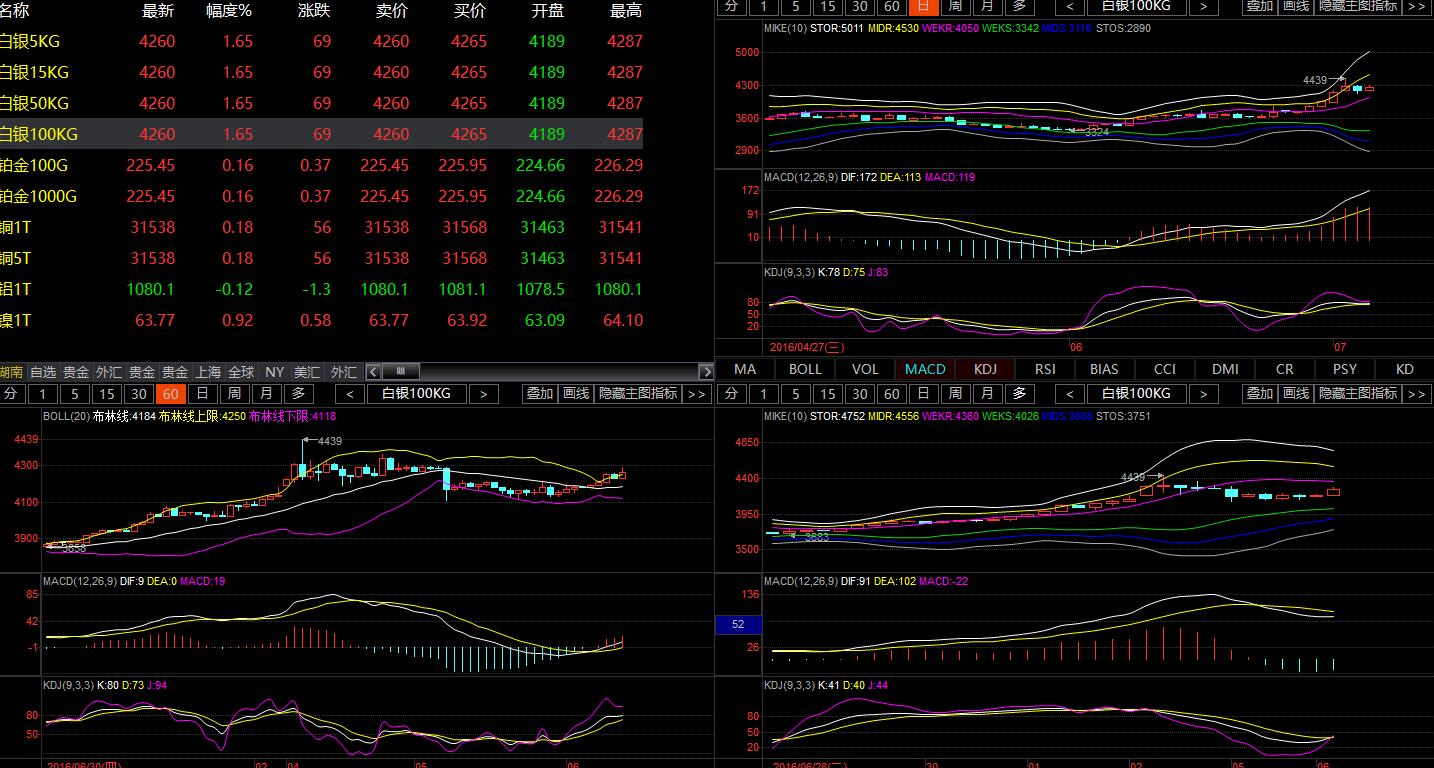The width and height of the screenshot is (1434, 768).
Task: Click the >> button in bottom-right chart toolbar
Action: (x=1416, y=394)
